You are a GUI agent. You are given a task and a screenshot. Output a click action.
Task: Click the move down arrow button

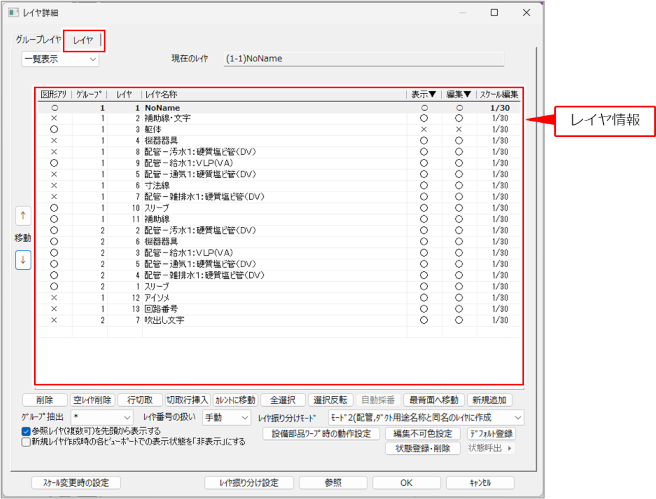[23, 259]
